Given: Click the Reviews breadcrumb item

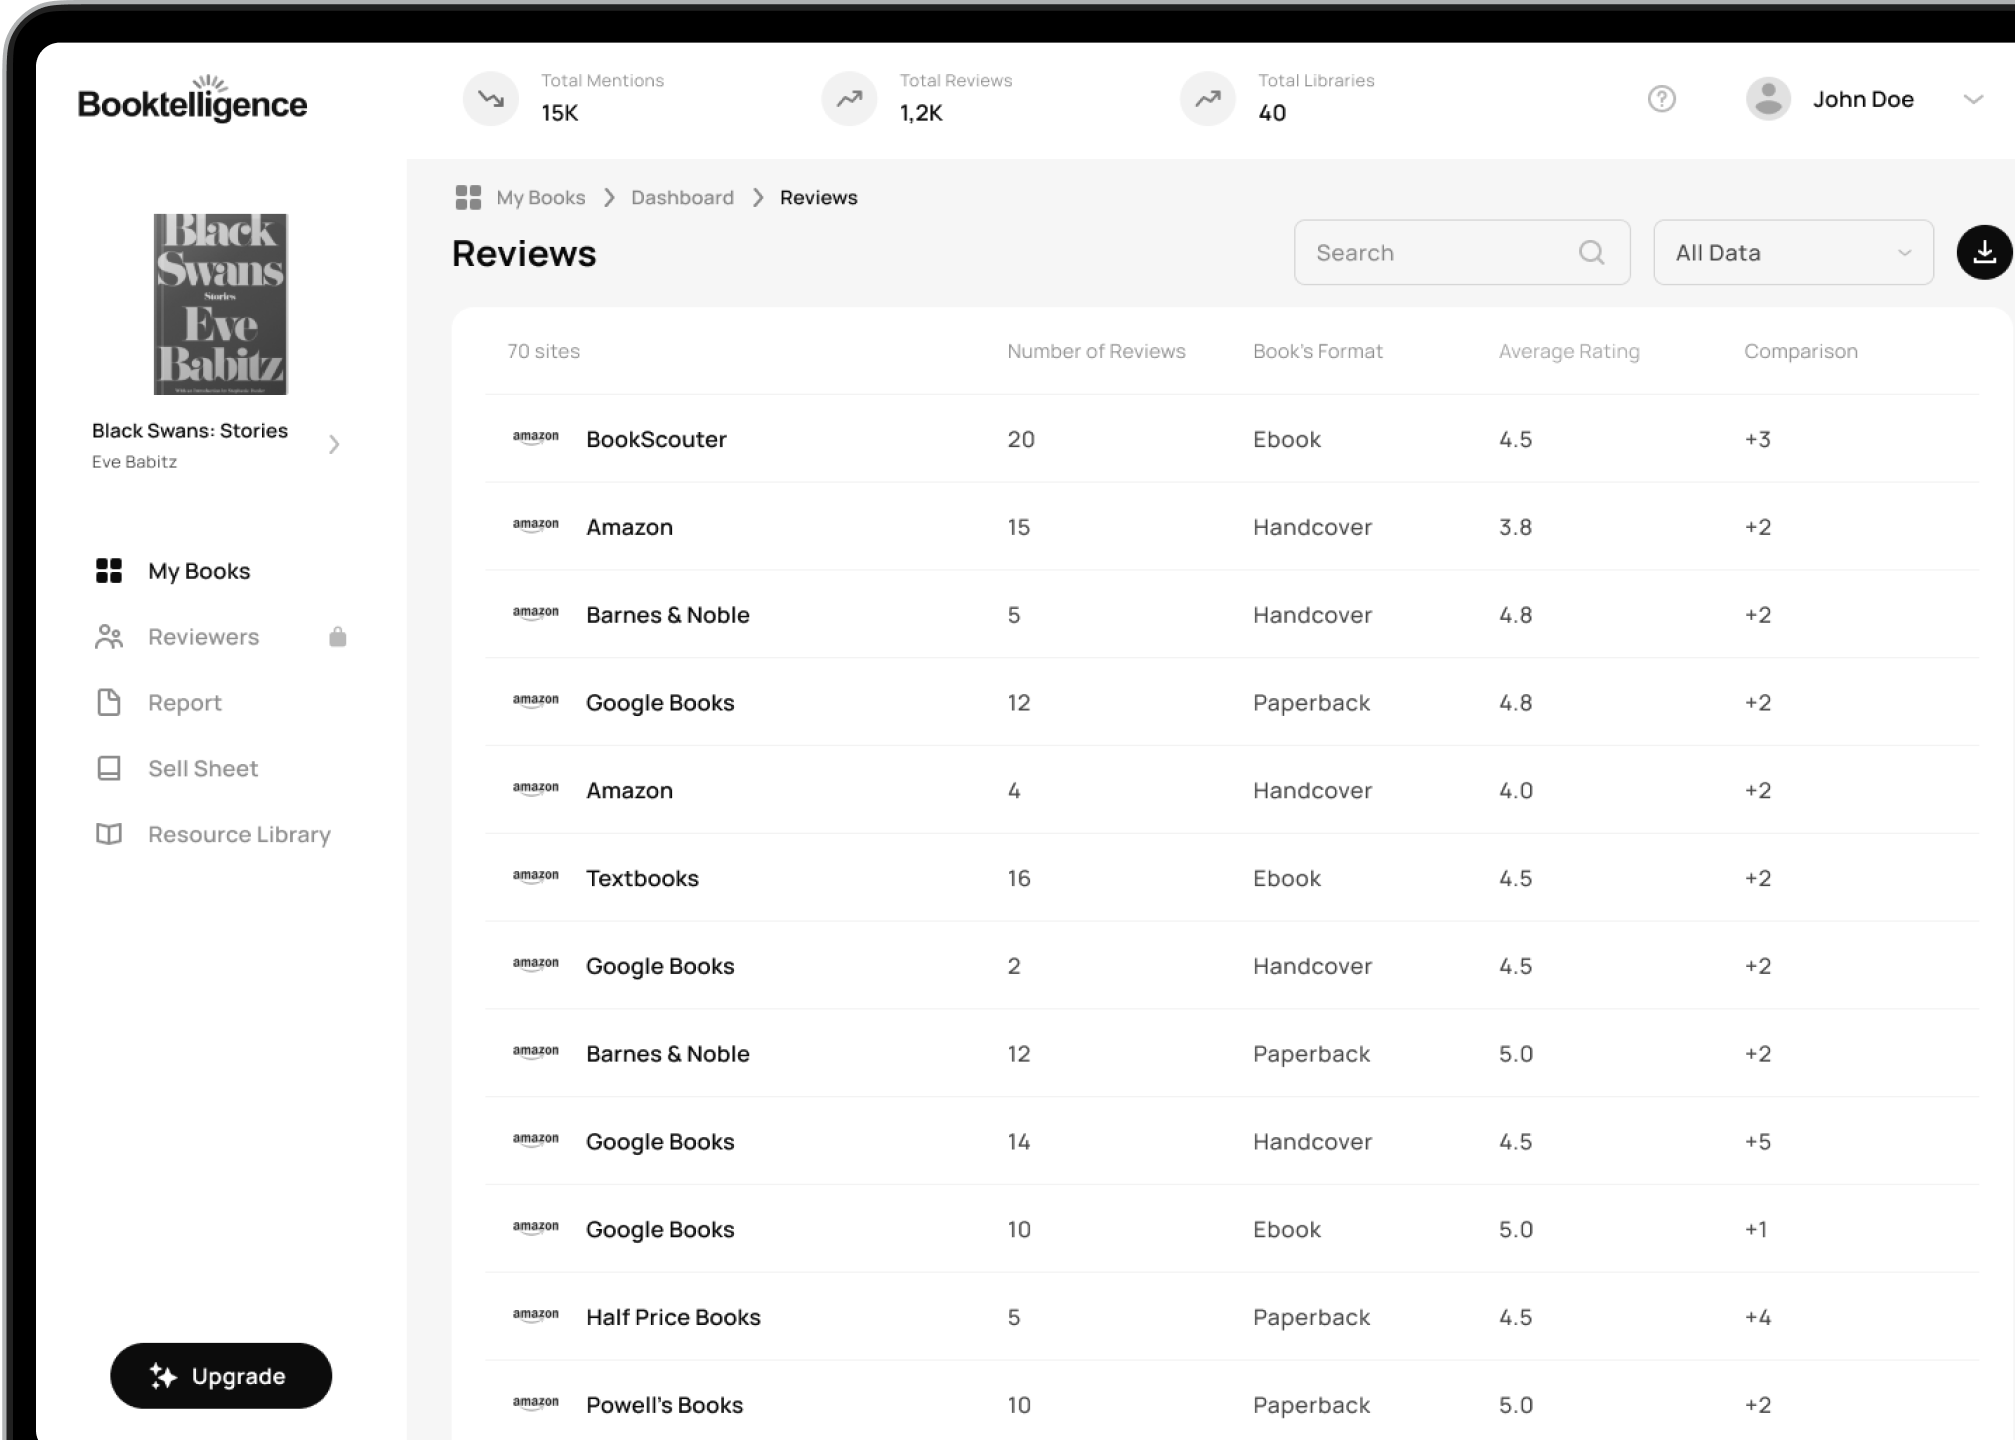Looking at the screenshot, I should 818,197.
